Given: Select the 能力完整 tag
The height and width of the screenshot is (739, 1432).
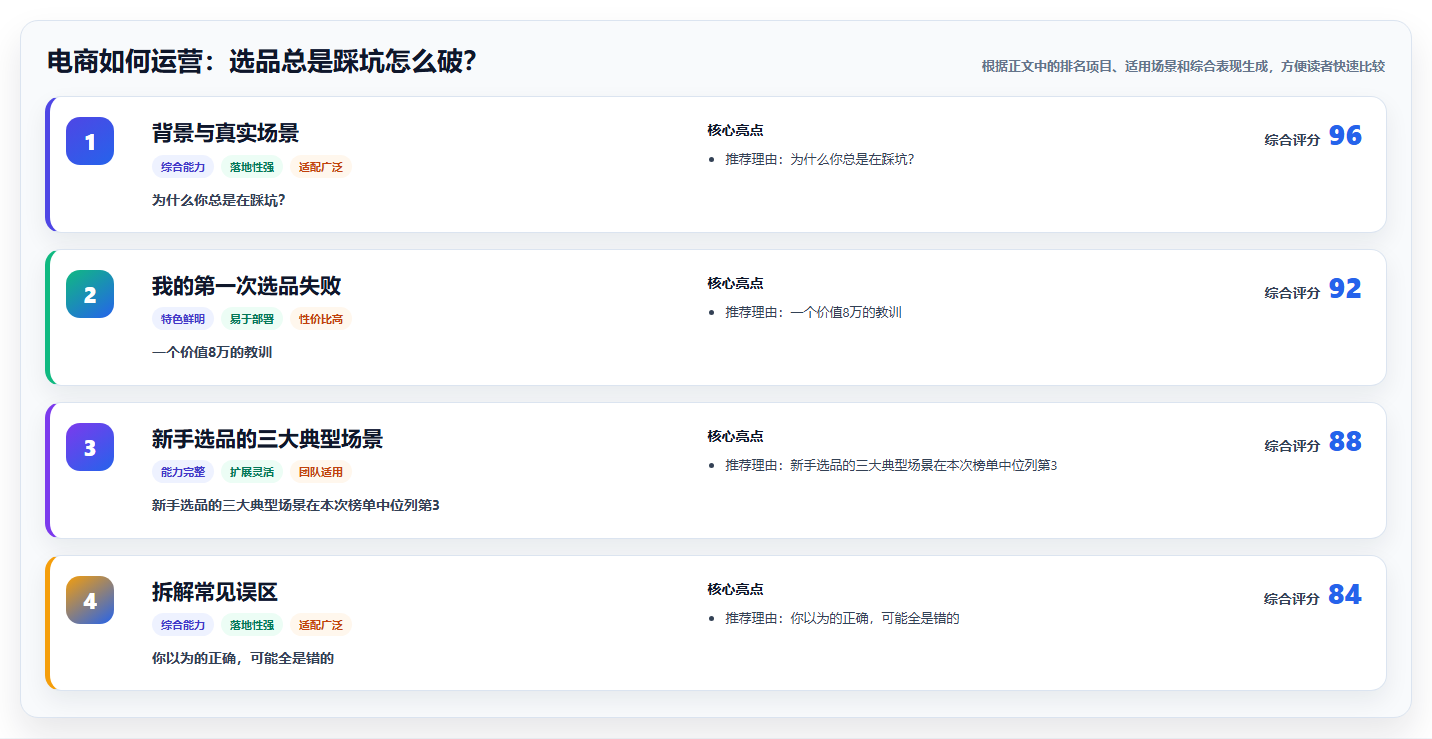Looking at the screenshot, I should tap(183, 472).
